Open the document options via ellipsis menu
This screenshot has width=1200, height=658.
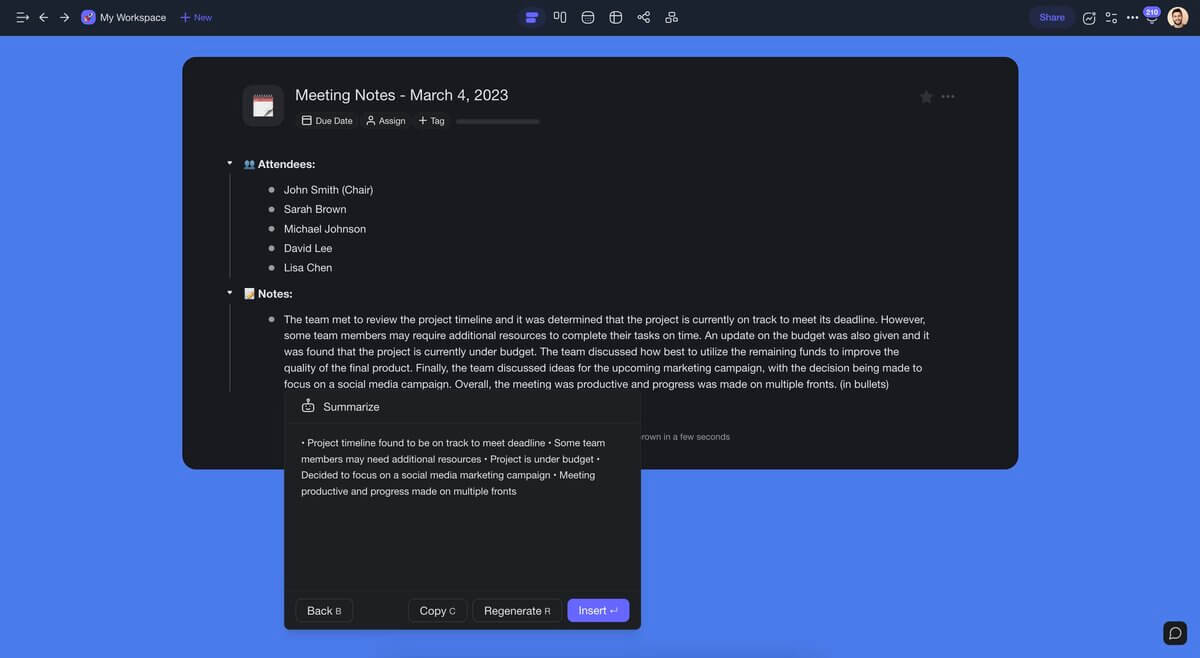click(x=946, y=96)
